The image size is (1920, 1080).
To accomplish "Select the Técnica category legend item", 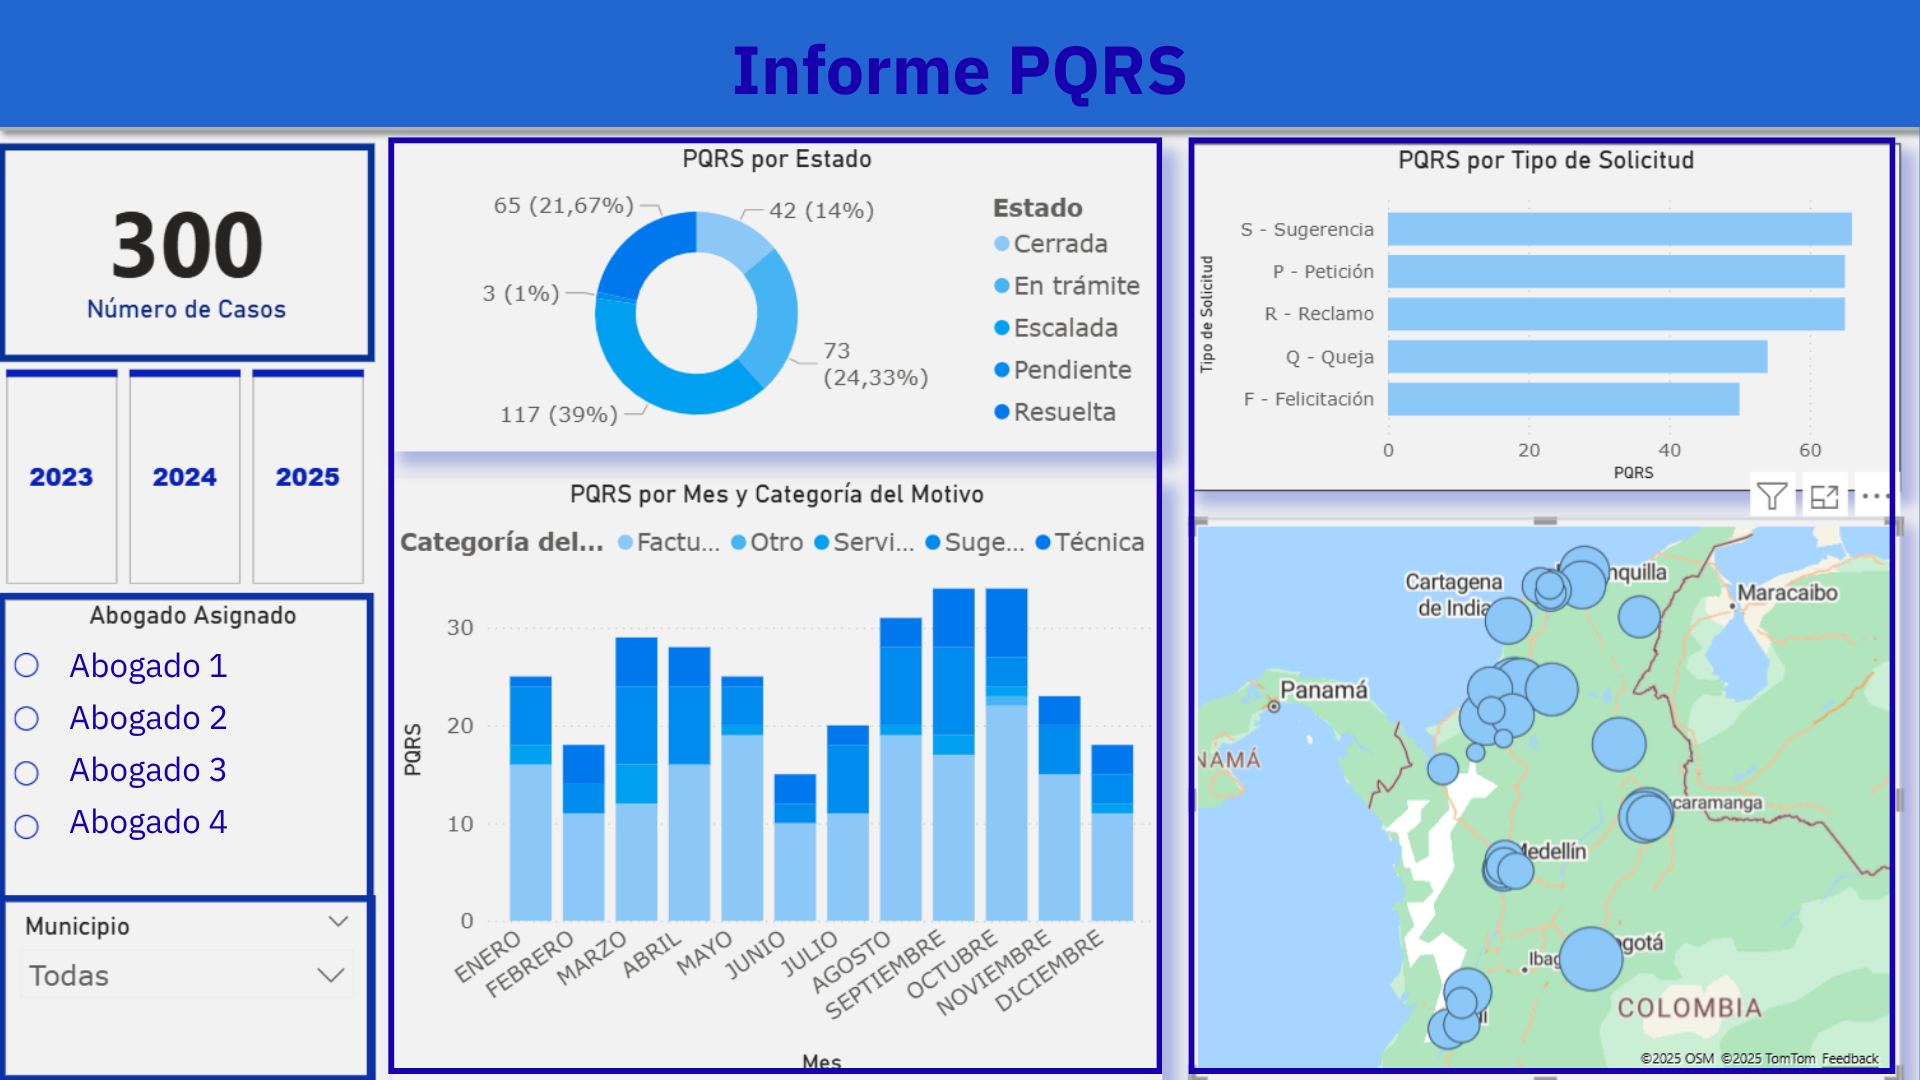I will click(x=1090, y=542).
